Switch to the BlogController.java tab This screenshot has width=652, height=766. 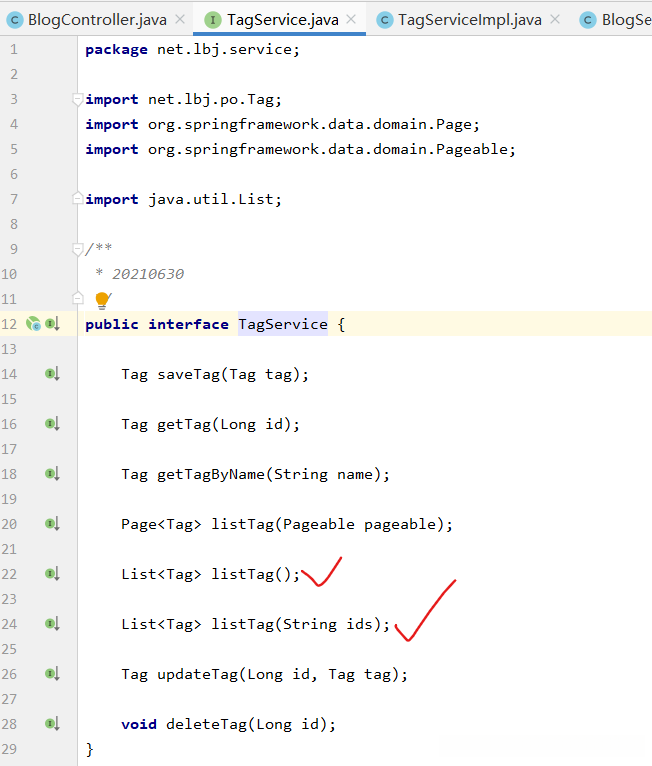coord(97,20)
